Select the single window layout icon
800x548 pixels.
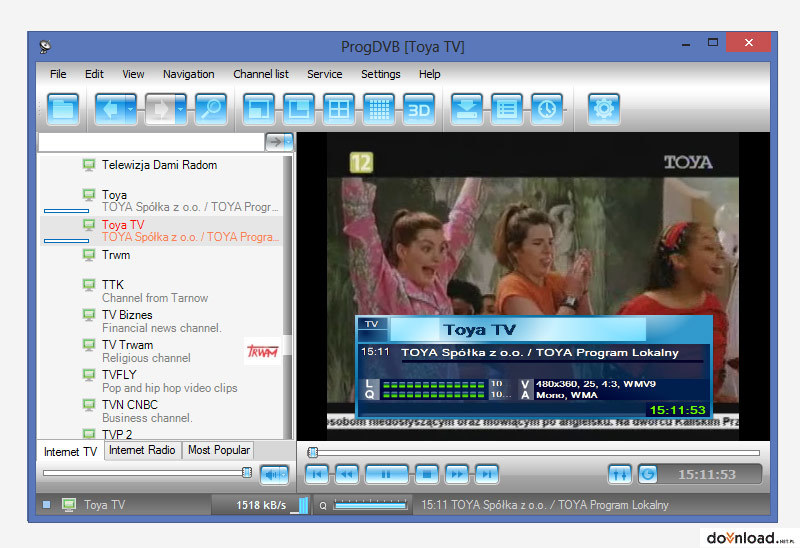(x=259, y=109)
